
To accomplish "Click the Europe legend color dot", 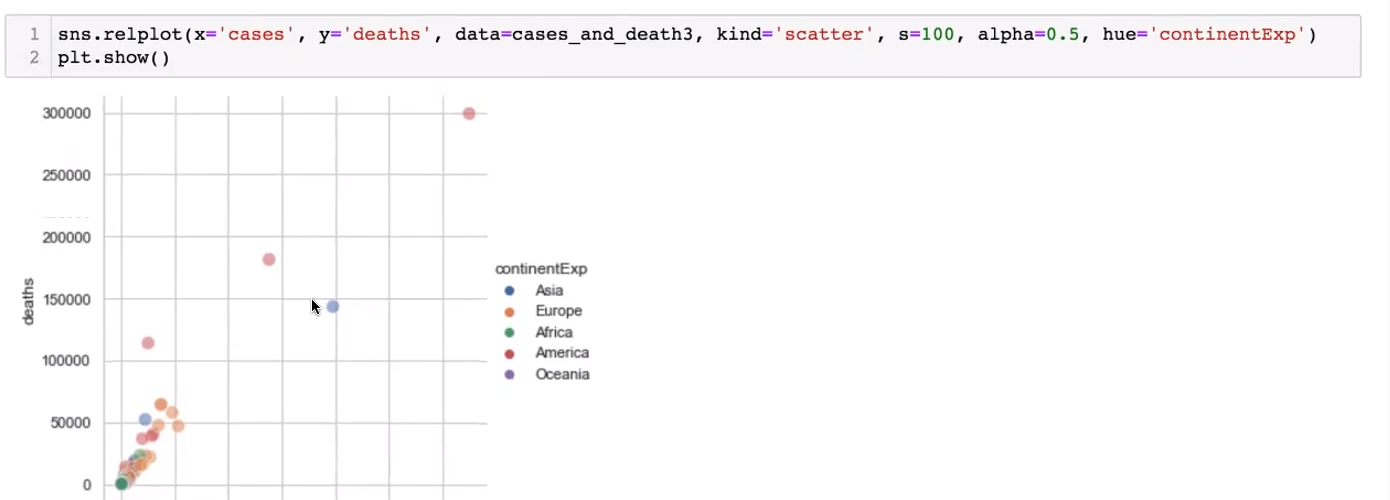I will click(510, 311).
